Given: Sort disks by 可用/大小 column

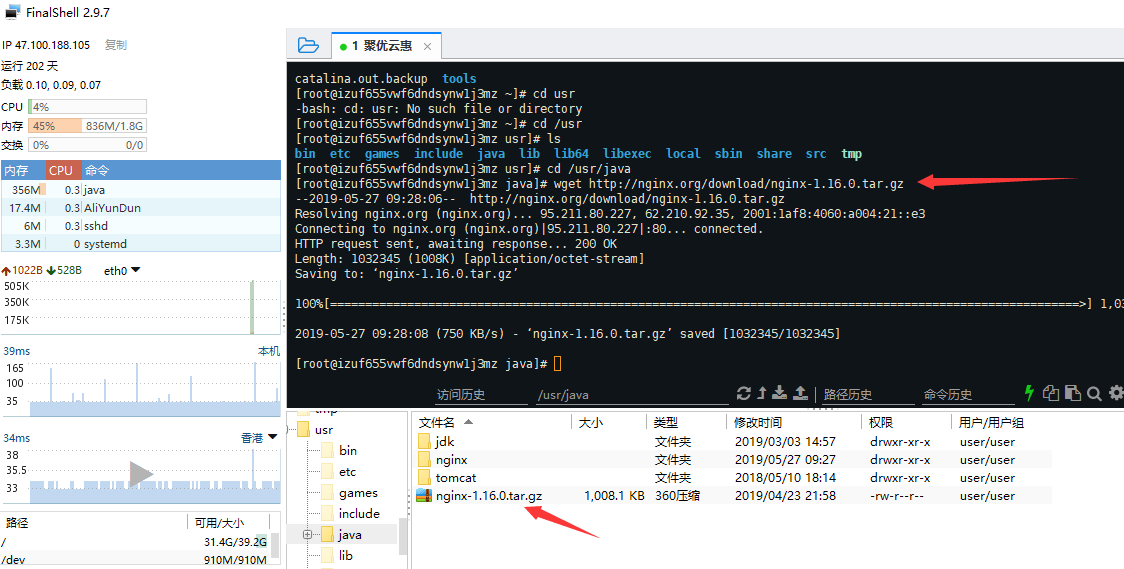Looking at the screenshot, I should click(x=226, y=522).
